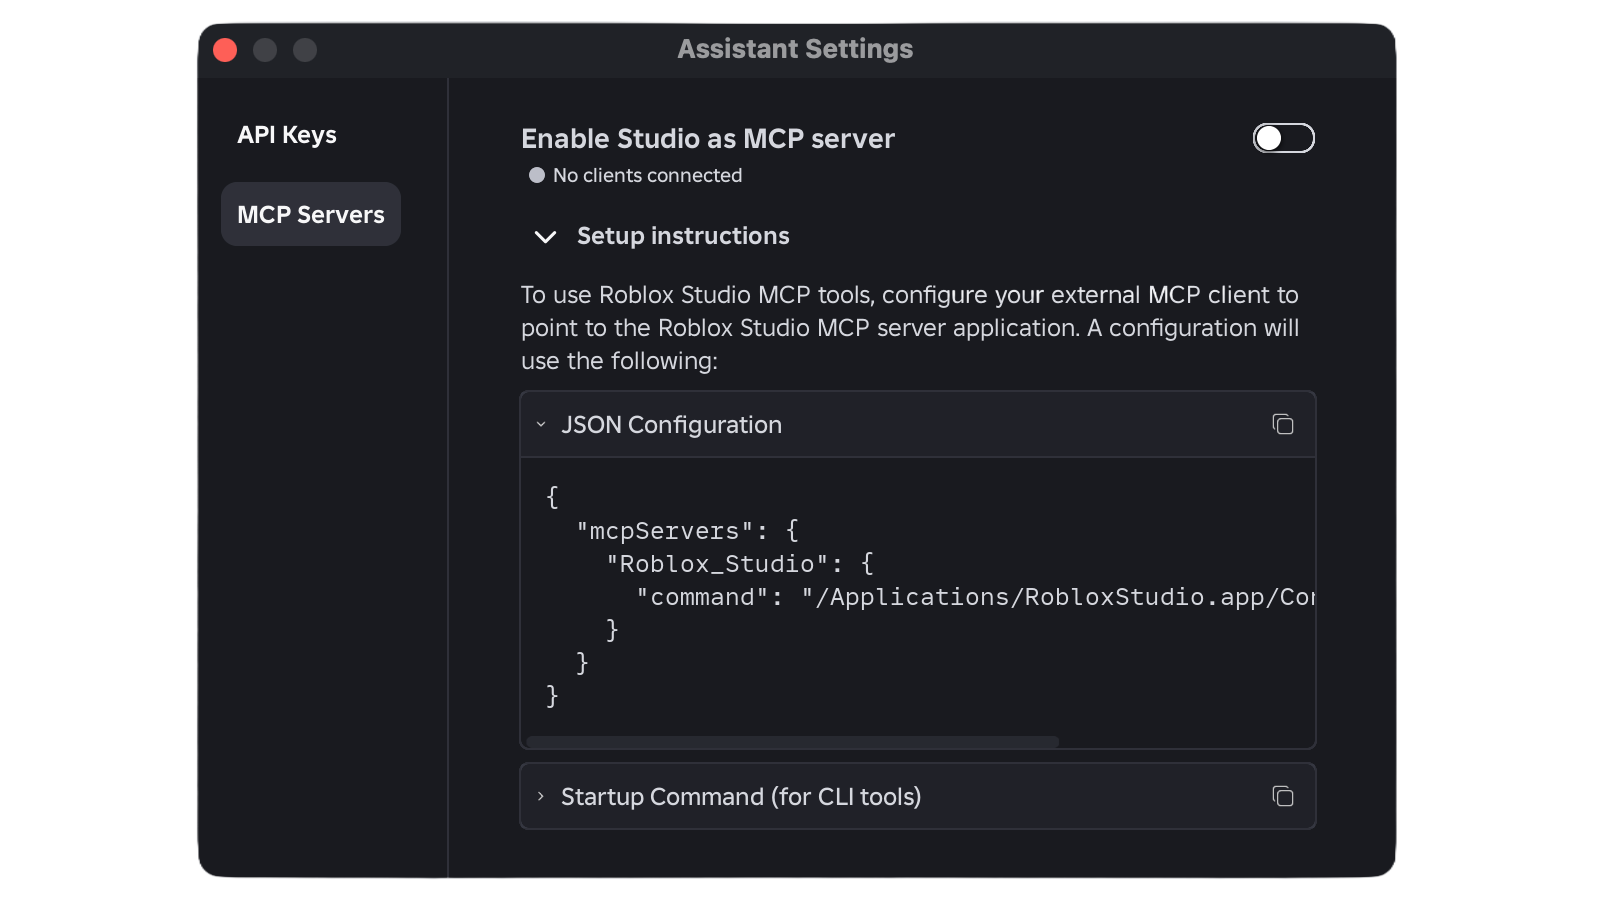Screen dimensions: 1600x900
Task: Click the "No clients connected" status text
Action: click(647, 175)
